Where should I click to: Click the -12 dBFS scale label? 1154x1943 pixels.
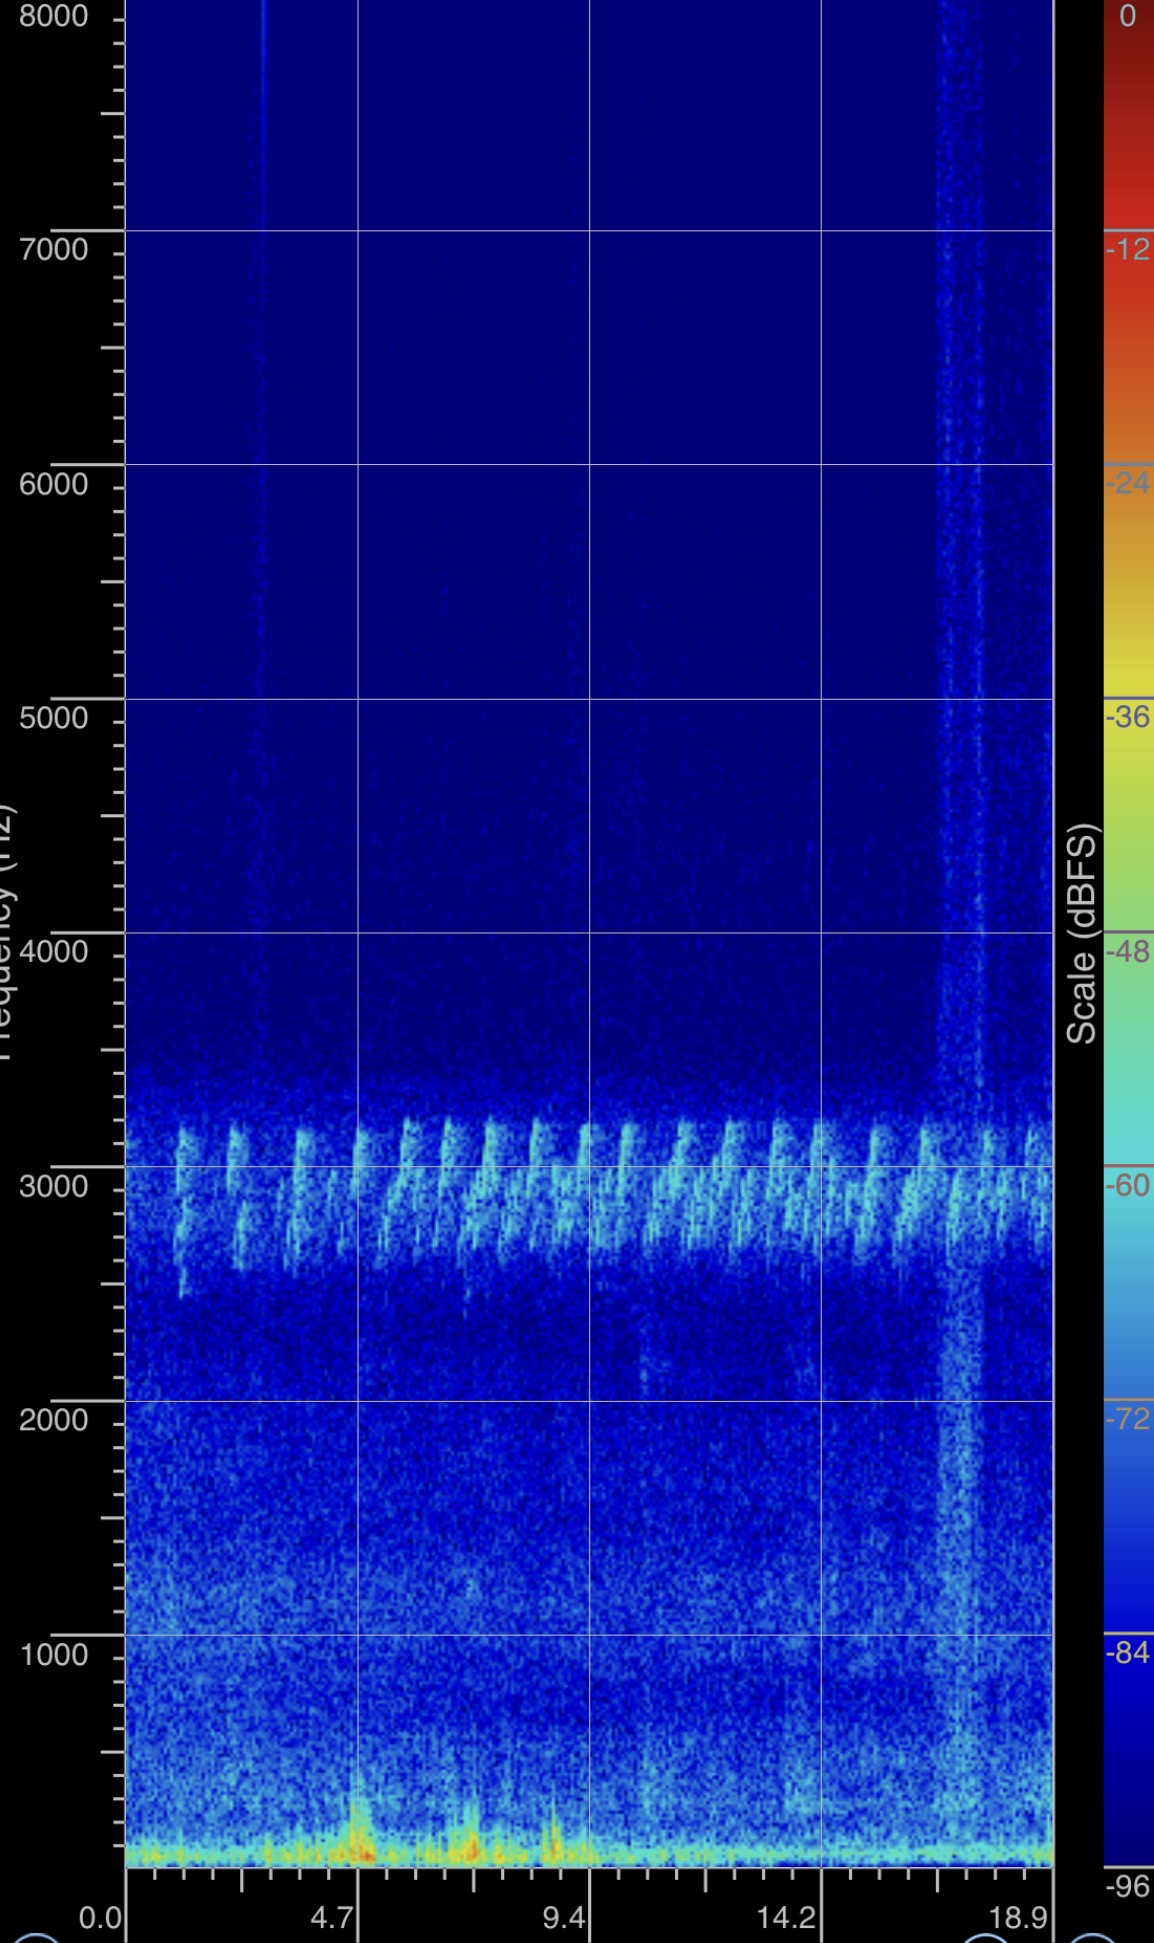[1128, 249]
